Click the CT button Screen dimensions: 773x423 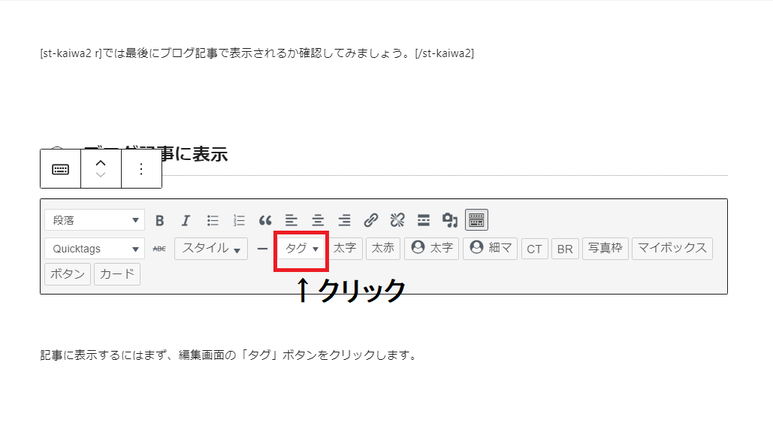534,248
